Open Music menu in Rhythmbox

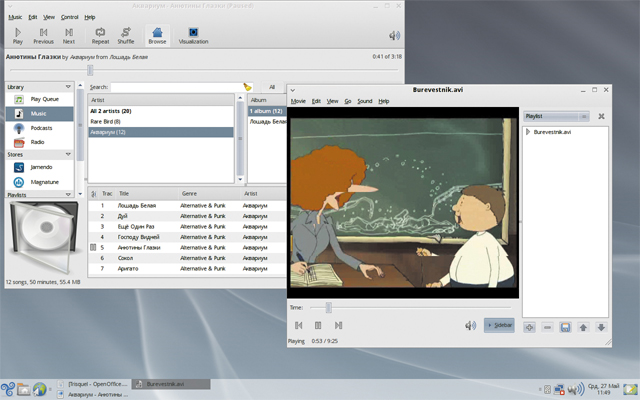[15, 17]
